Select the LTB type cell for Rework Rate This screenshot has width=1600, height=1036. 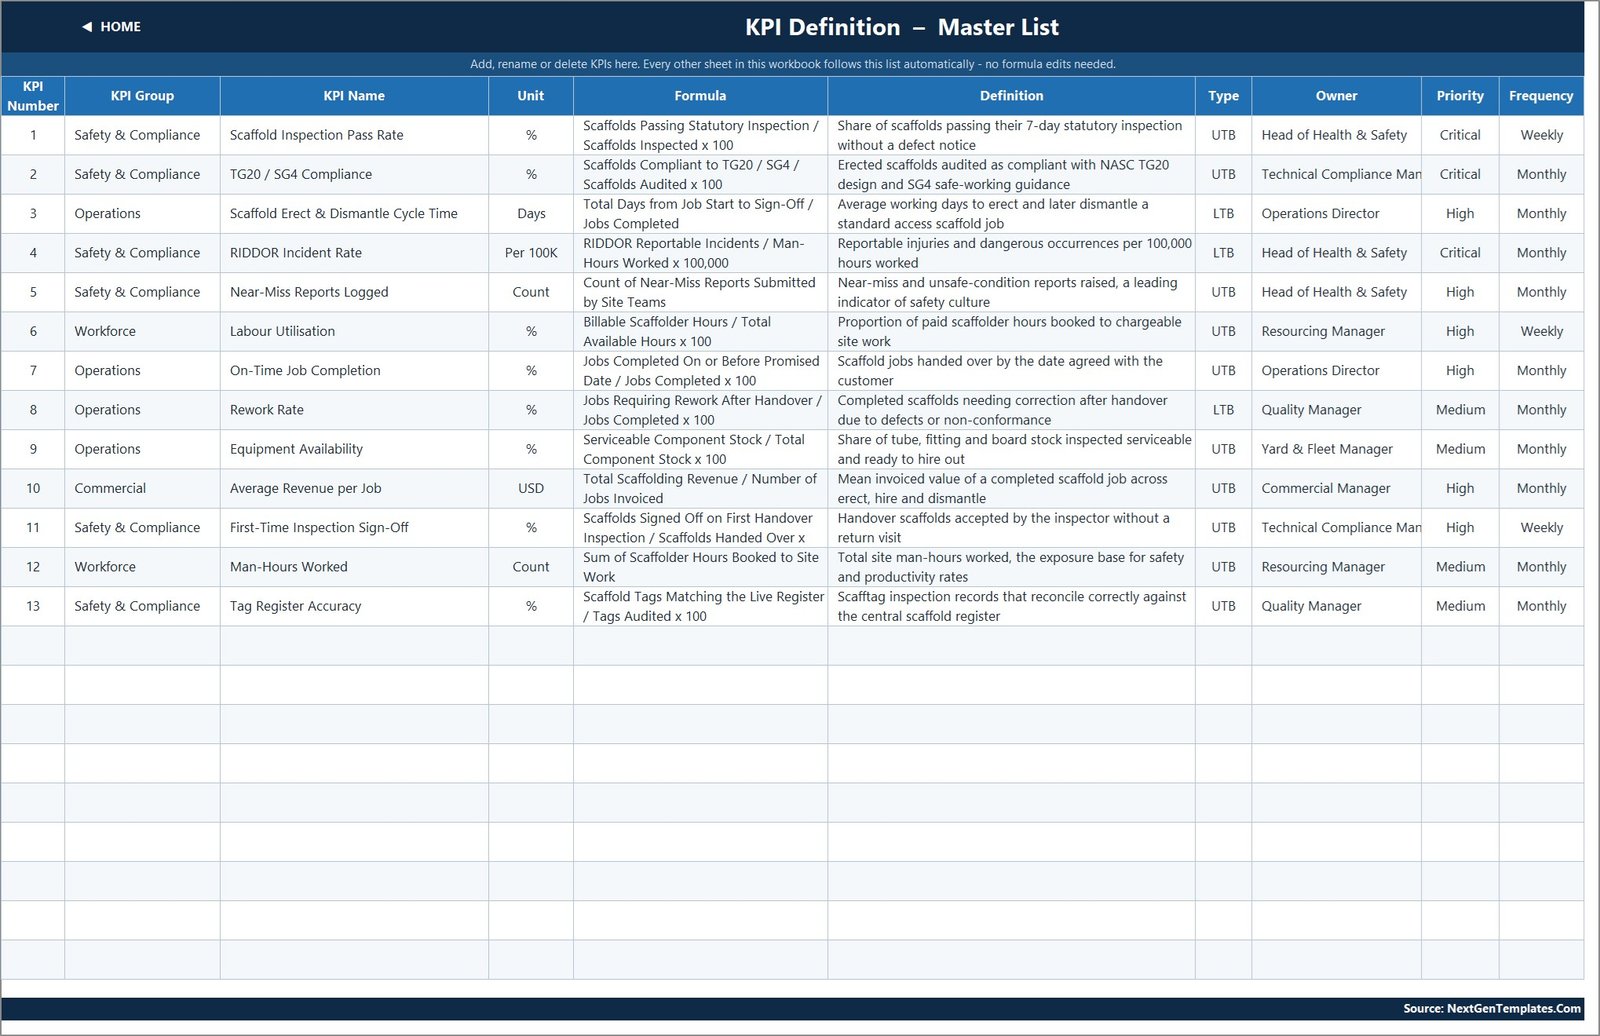[1223, 410]
